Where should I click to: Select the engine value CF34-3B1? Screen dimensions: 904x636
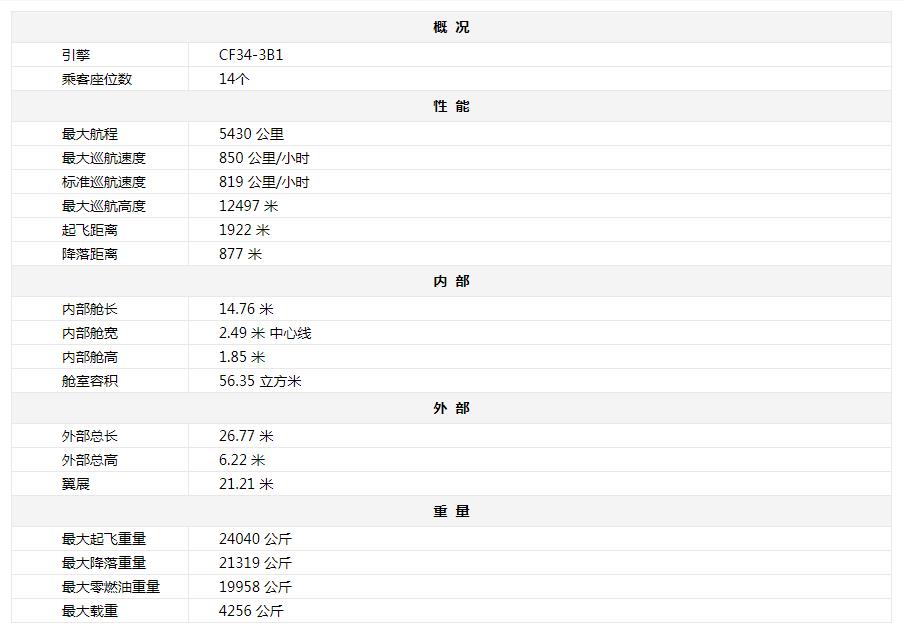[251, 55]
